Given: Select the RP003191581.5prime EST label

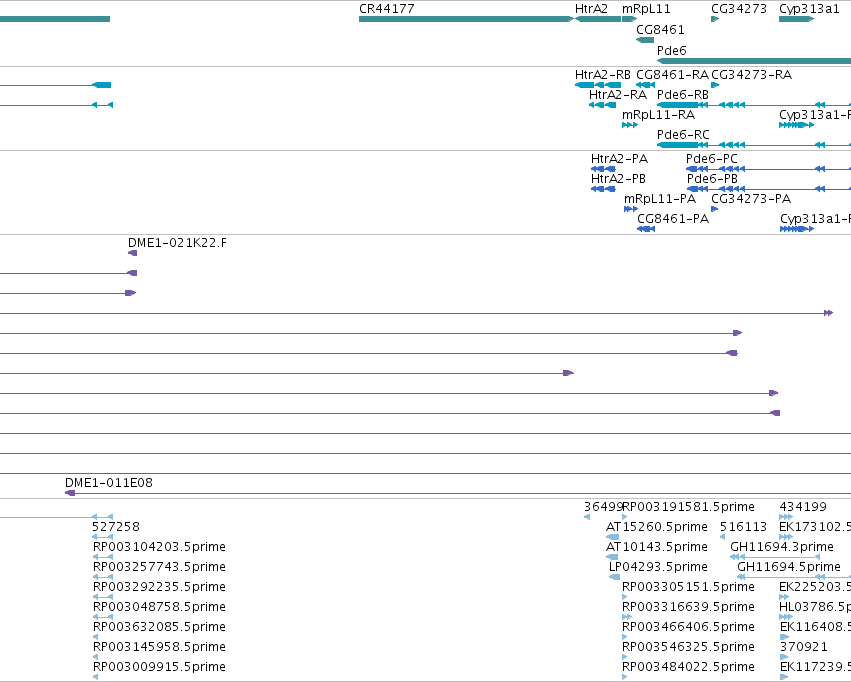Looking at the screenshot, I should coord(688,507).
